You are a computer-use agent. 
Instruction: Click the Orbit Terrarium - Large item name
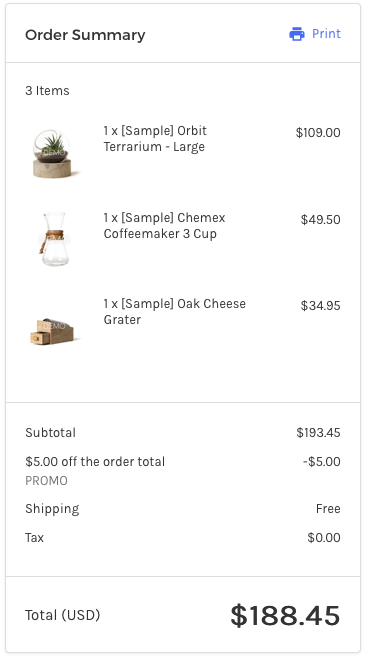tap(155, 139)
